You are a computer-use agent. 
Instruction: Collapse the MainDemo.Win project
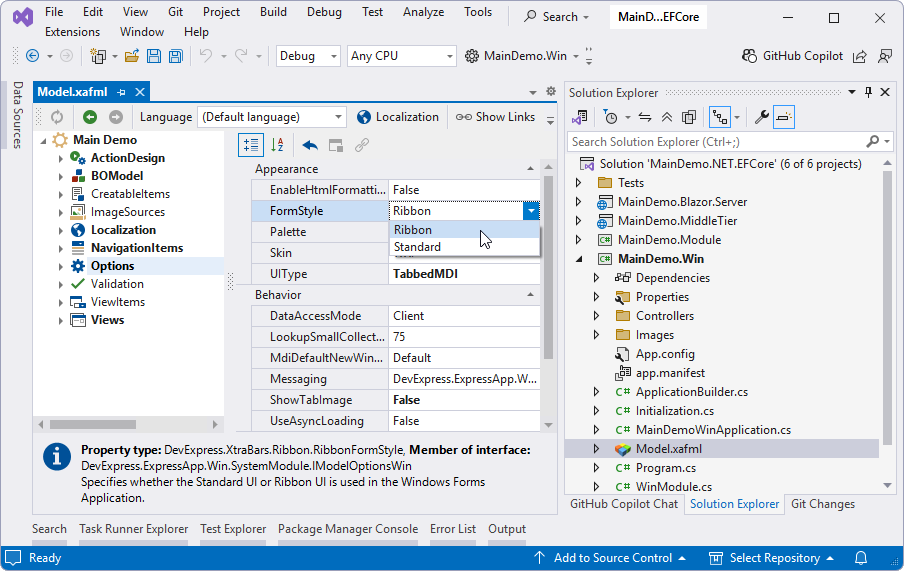tap(579, 259)
